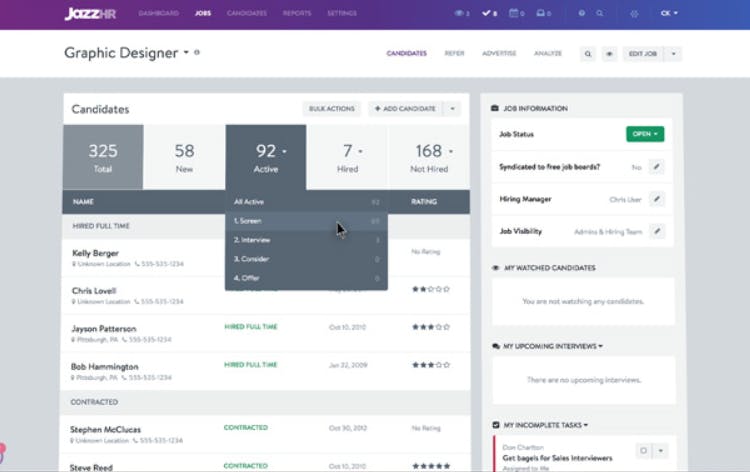Open the green Open job status dropdown
The image size is (750, 472).
tap(645, 134)
